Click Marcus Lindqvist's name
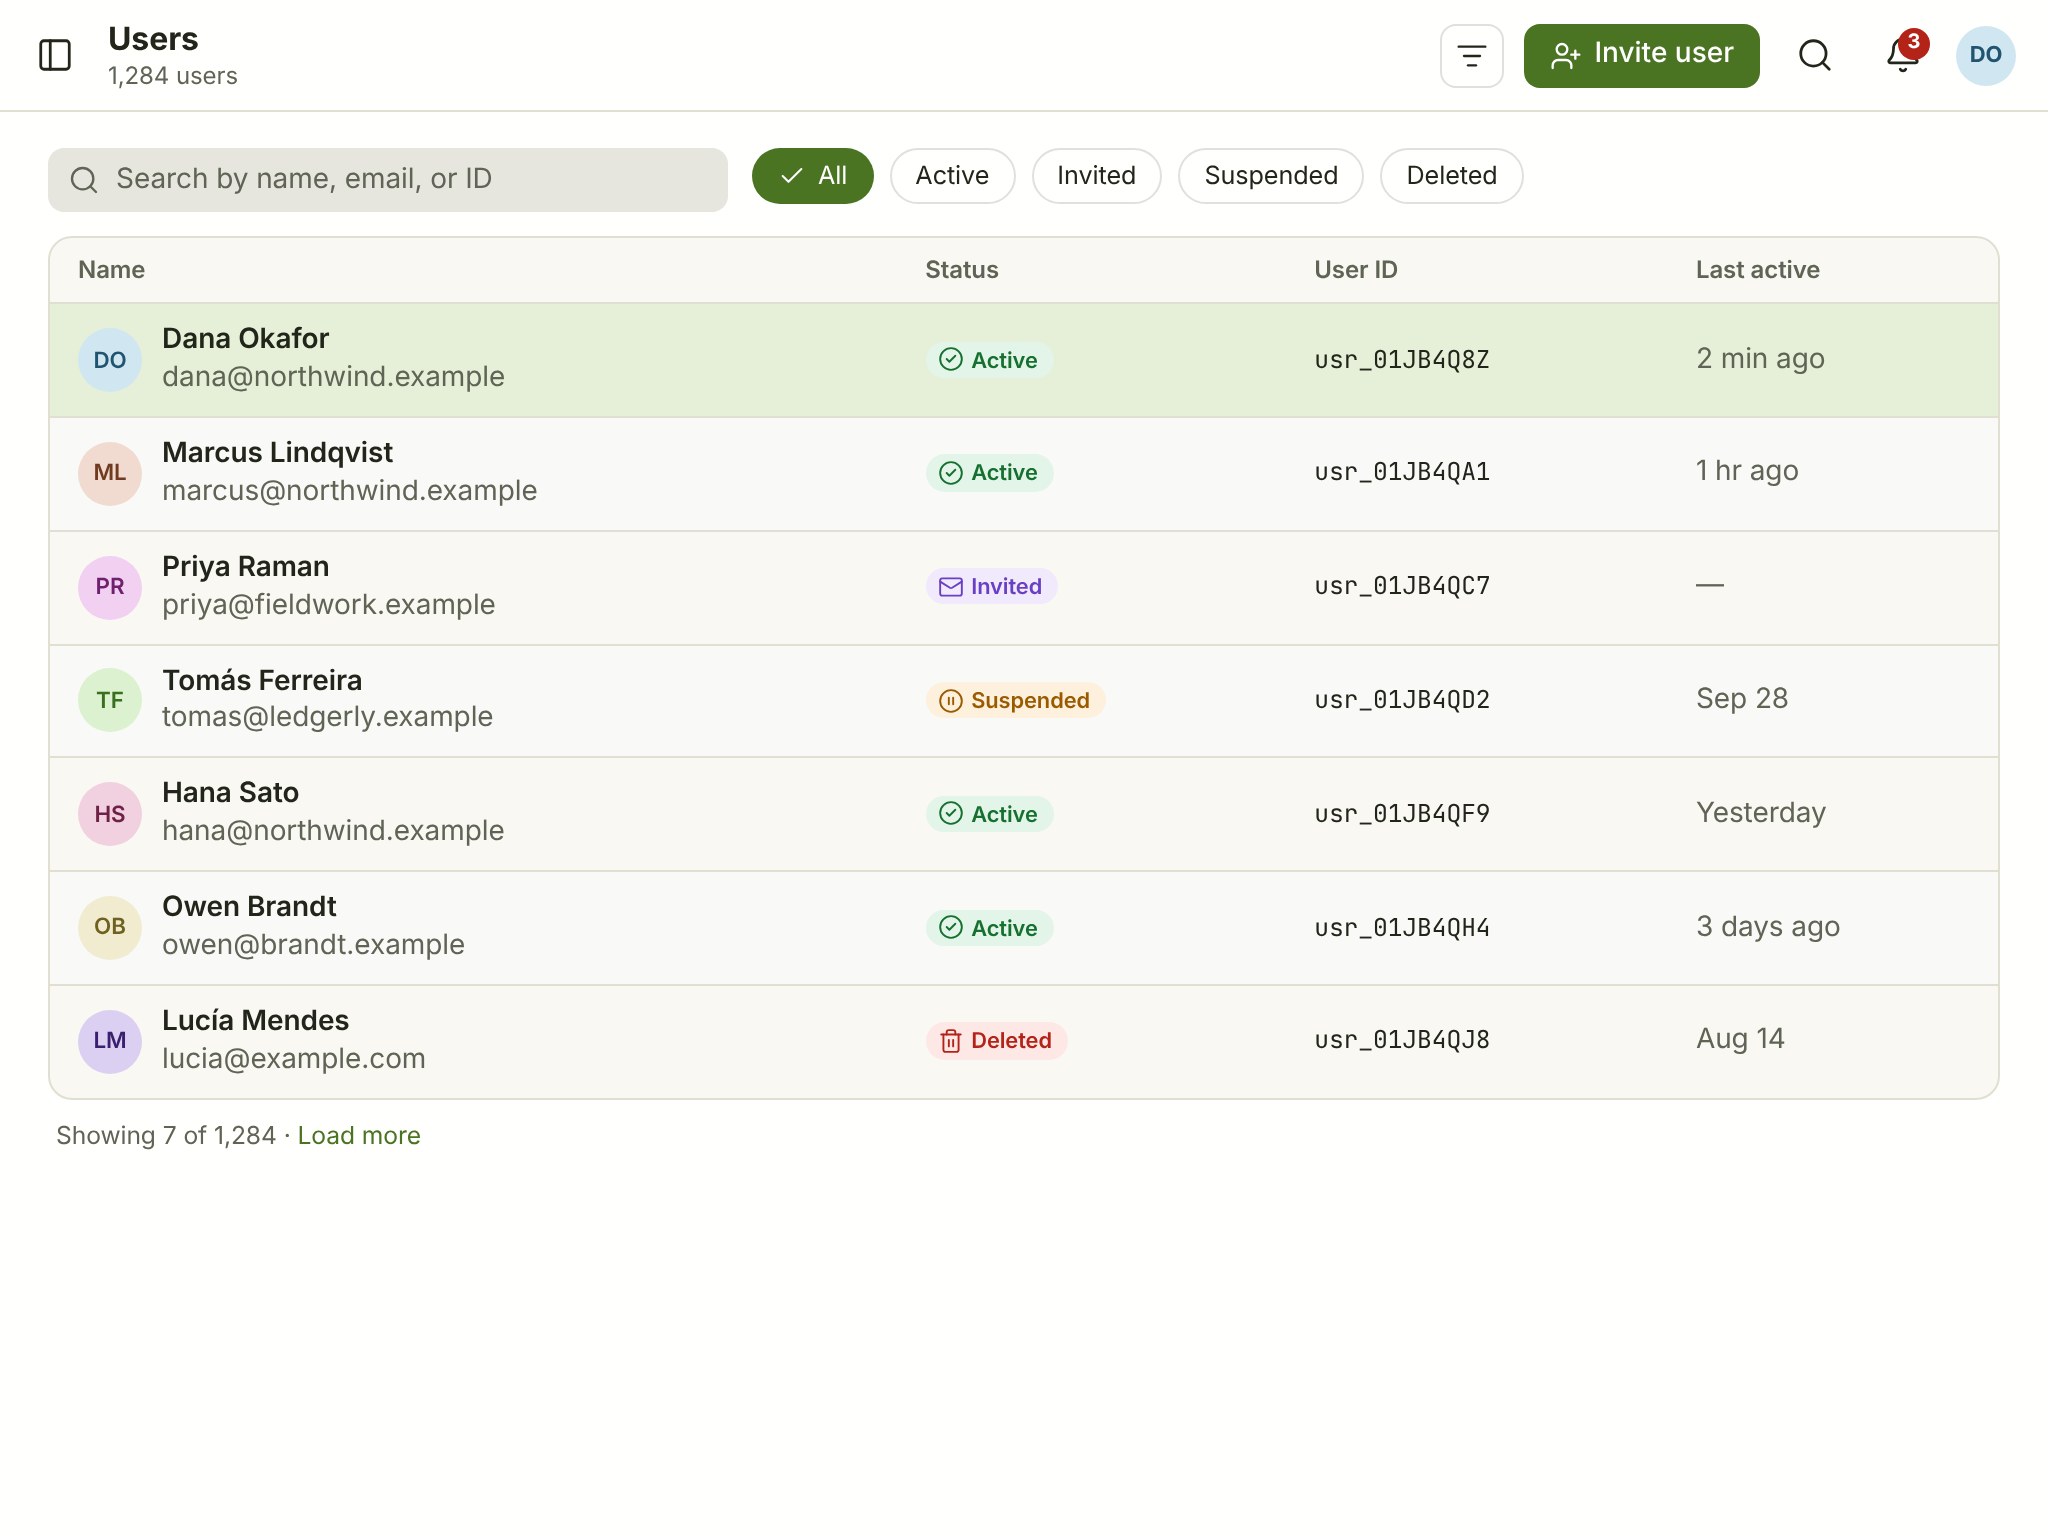 tap(278, 453)
